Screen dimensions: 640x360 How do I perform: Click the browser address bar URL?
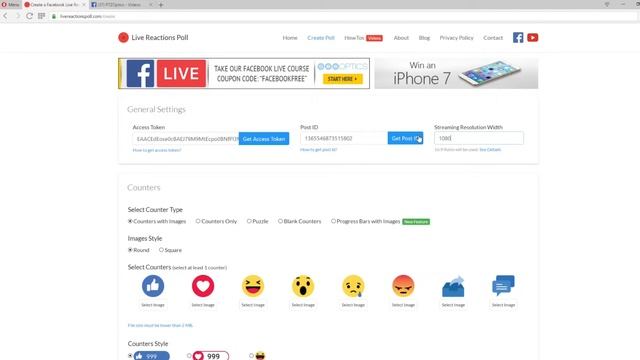point(87,16)
